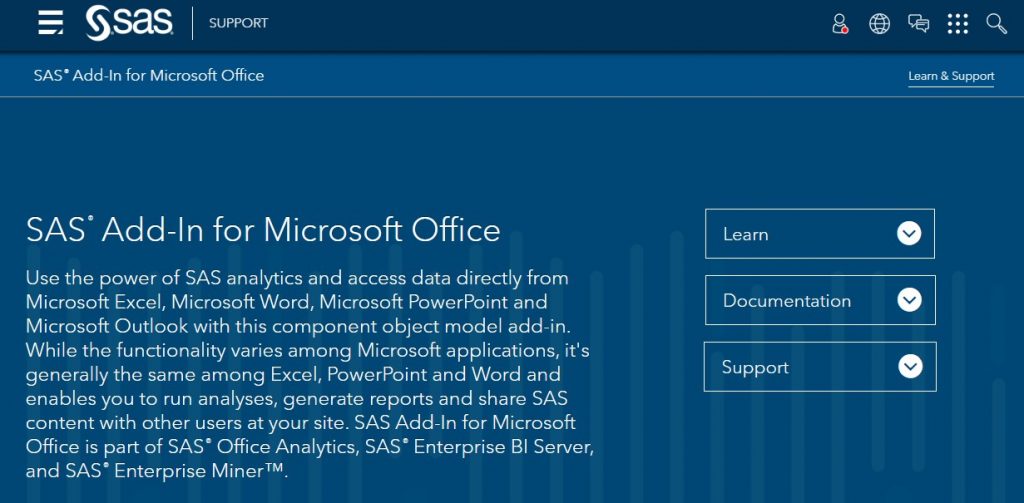1024x503 pixels.
Task: Click the SAS Enterprise Miner text
Action: pos(176,471)
